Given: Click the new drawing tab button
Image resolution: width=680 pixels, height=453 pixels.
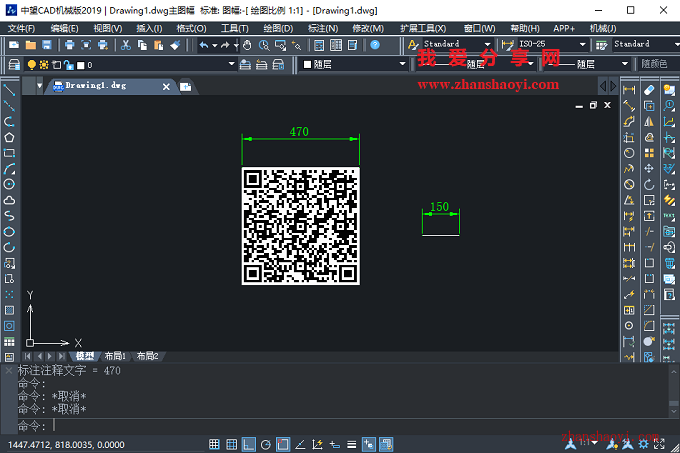Looking at the screenshot, I should tap(186, 87).
